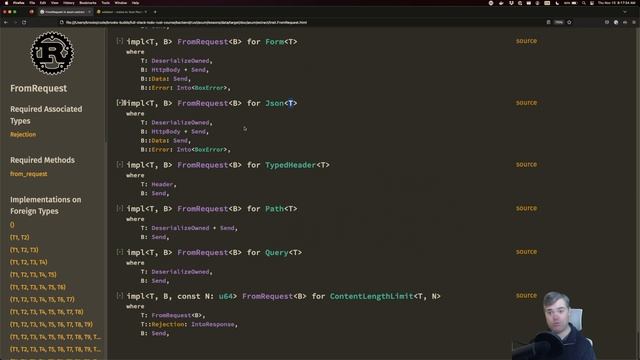Image resolution: width=640 pixels, height=360 pixels.
Task: Open the Required Methods sidebar heading
Action: 42,160
